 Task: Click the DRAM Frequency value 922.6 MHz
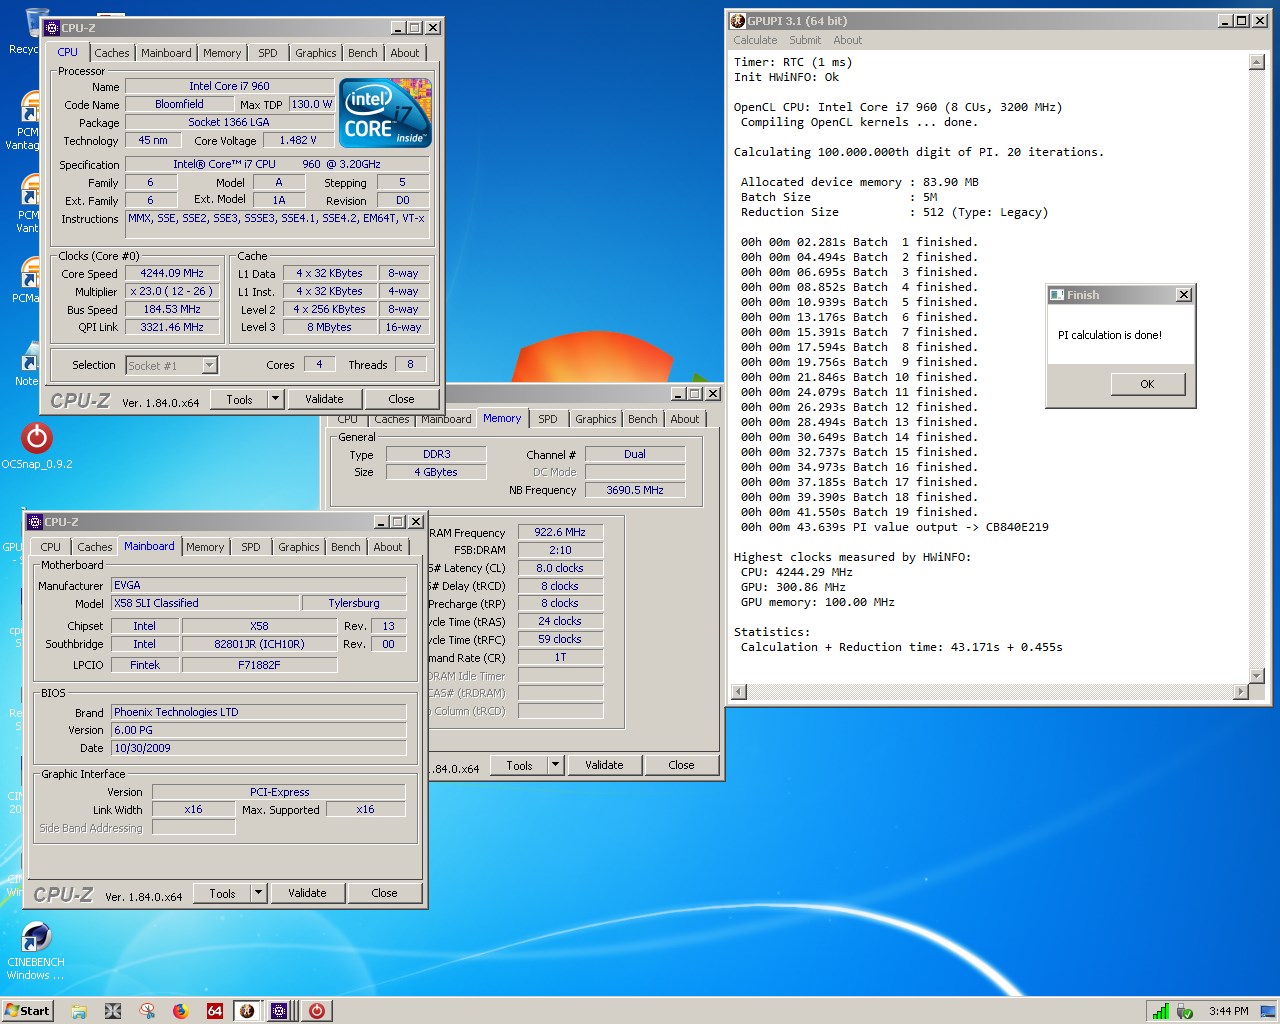(560, 532)
